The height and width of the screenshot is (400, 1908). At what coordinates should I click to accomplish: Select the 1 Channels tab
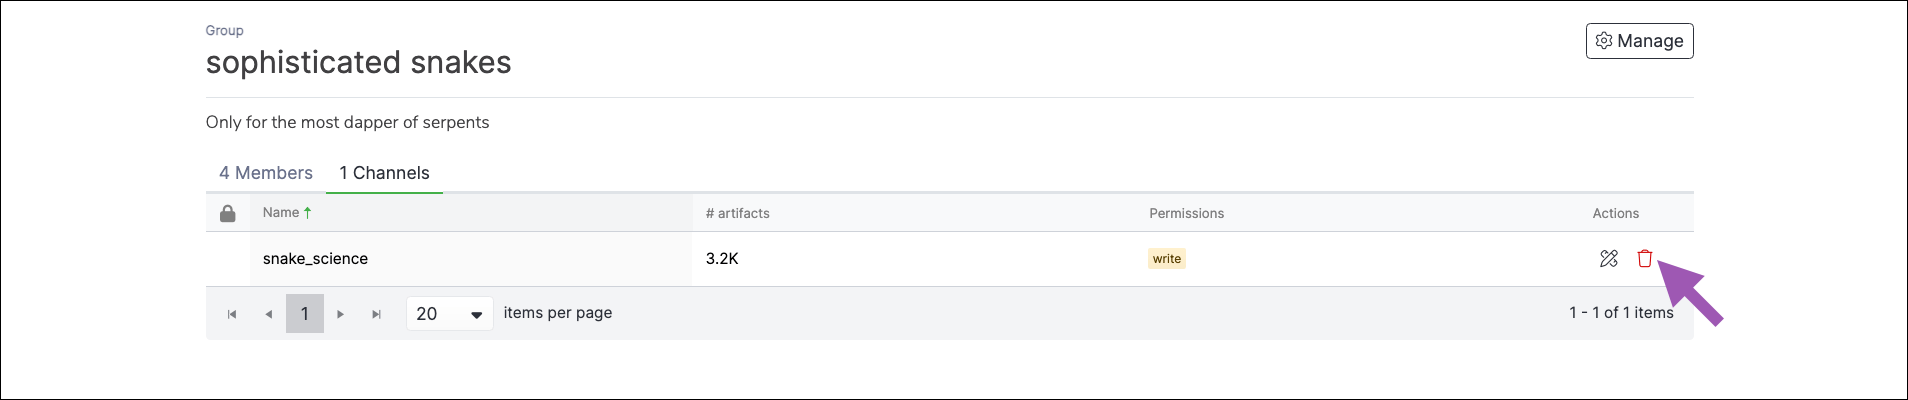(x=384, y=173)
